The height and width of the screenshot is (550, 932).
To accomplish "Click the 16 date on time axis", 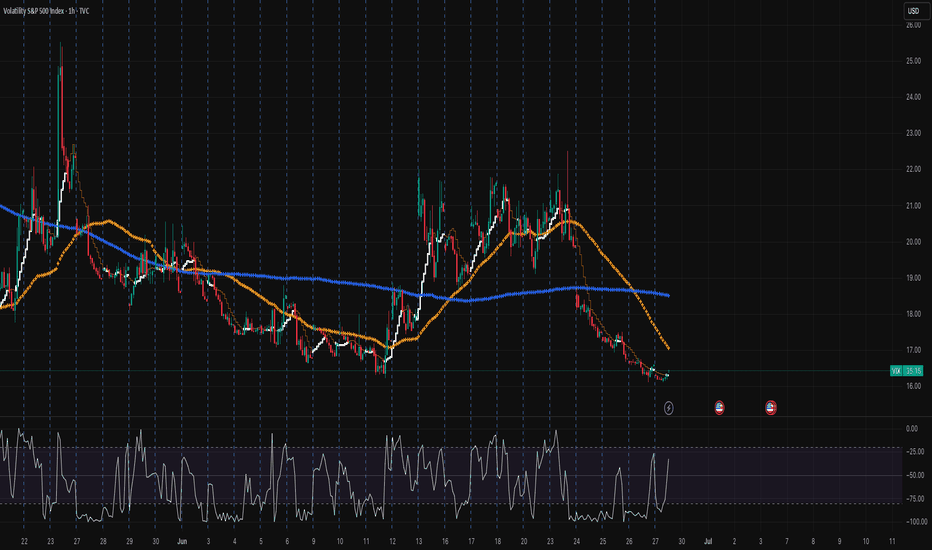I will point(445,541).
